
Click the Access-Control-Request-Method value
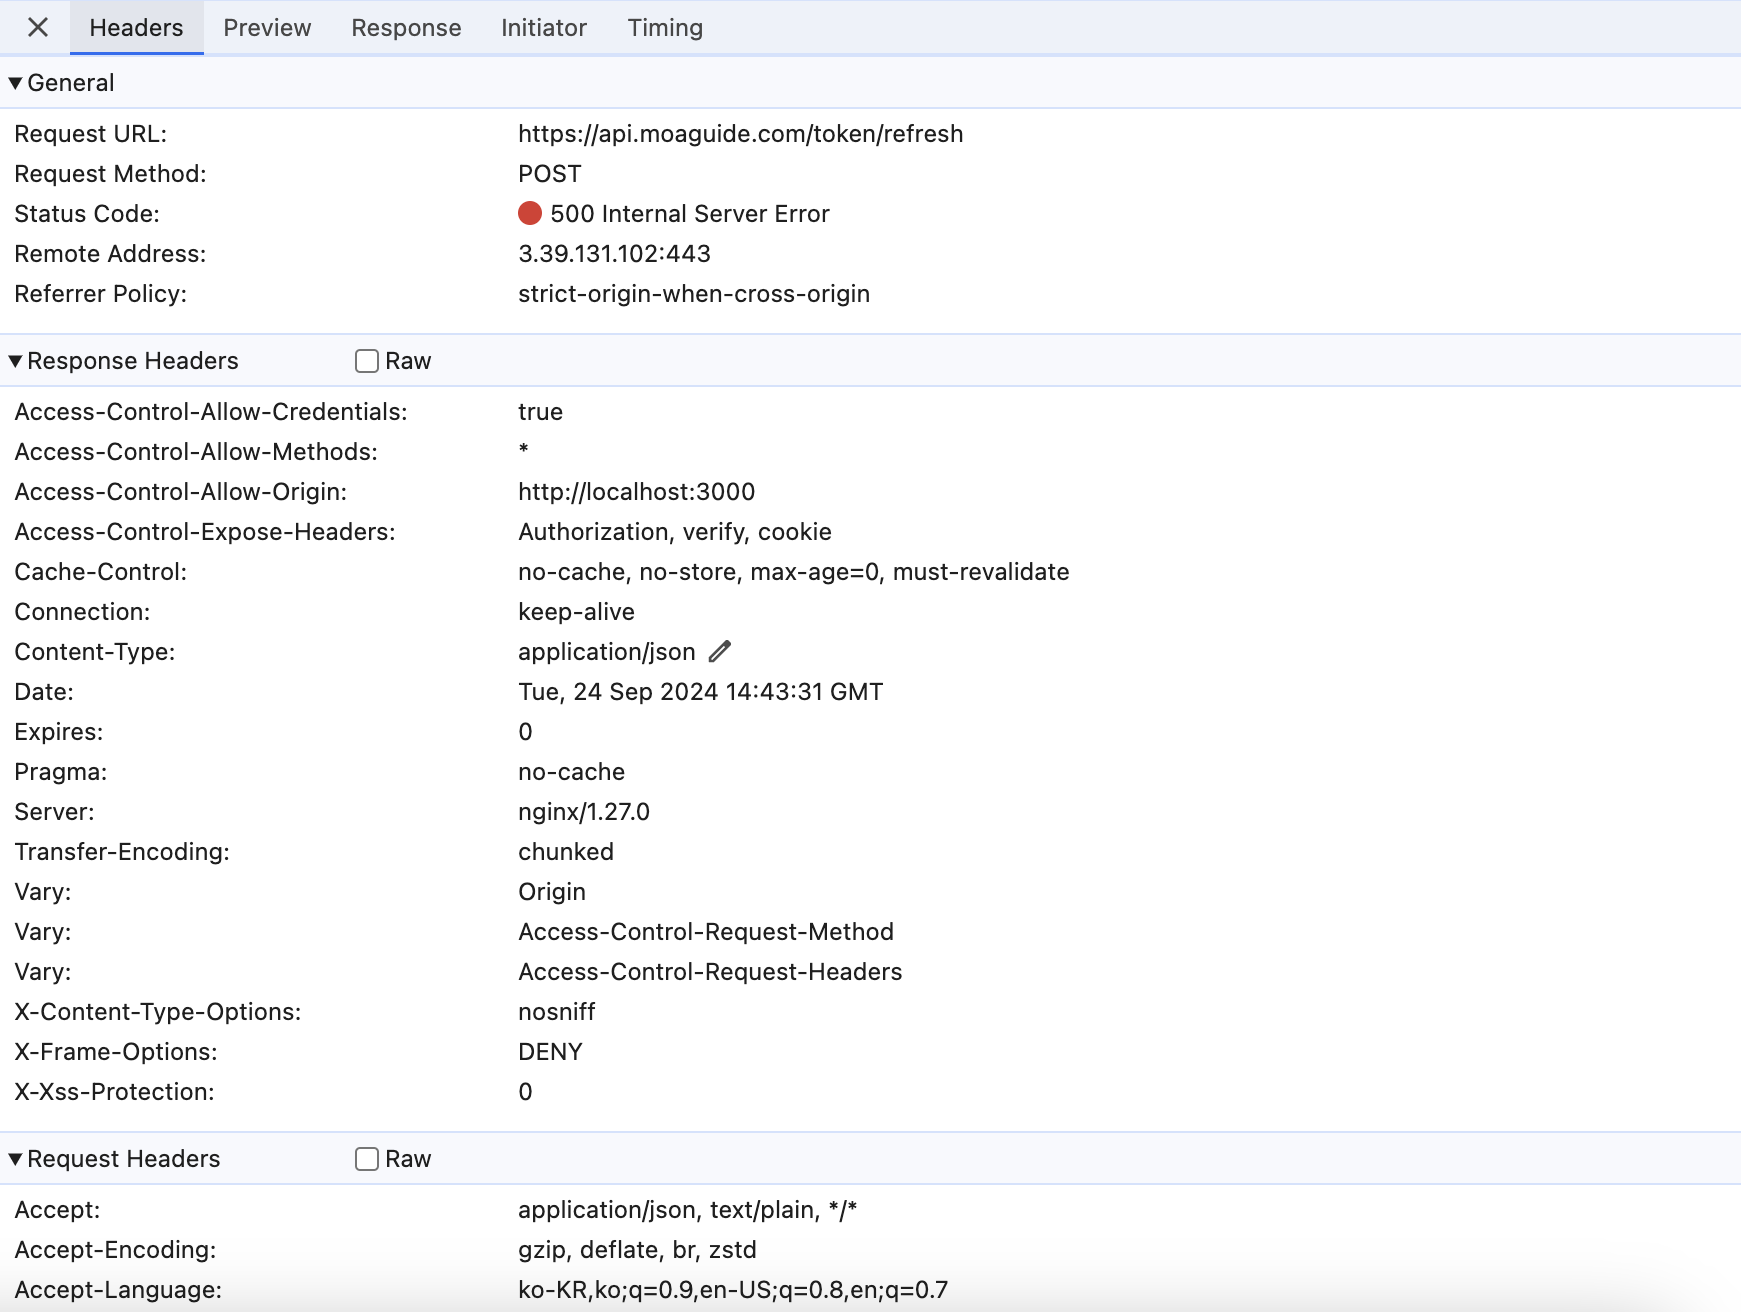point(706,932)
